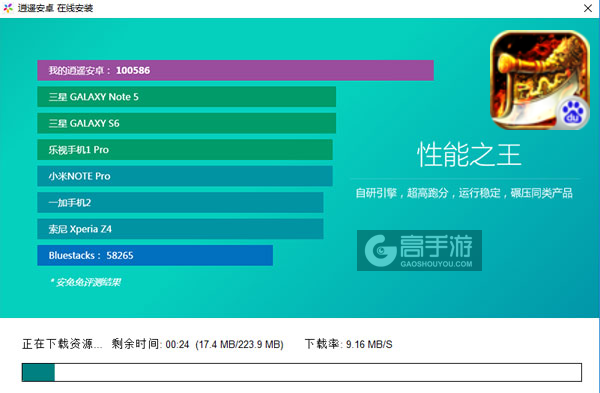Click the installer logo icon in title bar
The width and height of the screenshot is (600, 393).
coord(8,8)
